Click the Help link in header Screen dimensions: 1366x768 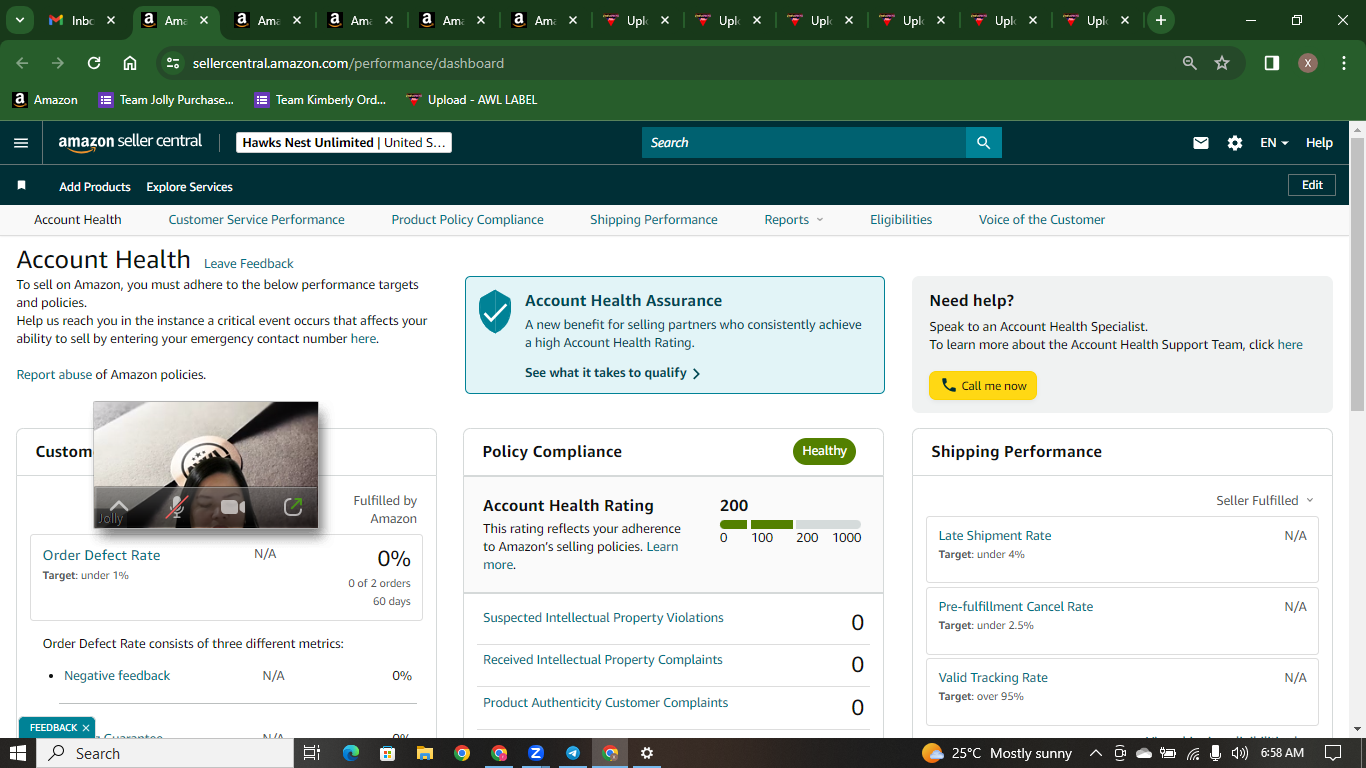1319,143
